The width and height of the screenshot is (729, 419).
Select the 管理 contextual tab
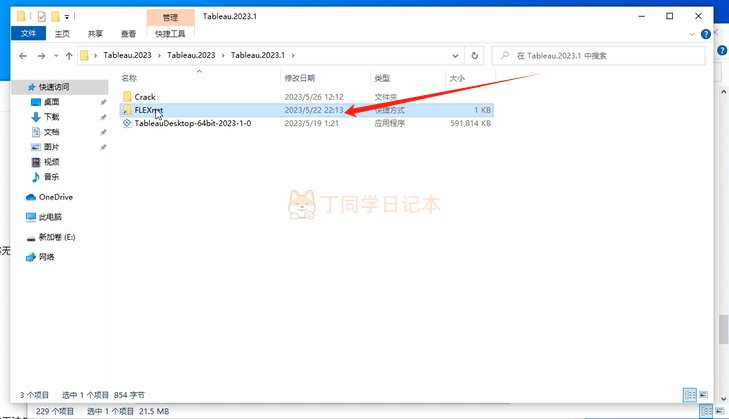[170, 17]
